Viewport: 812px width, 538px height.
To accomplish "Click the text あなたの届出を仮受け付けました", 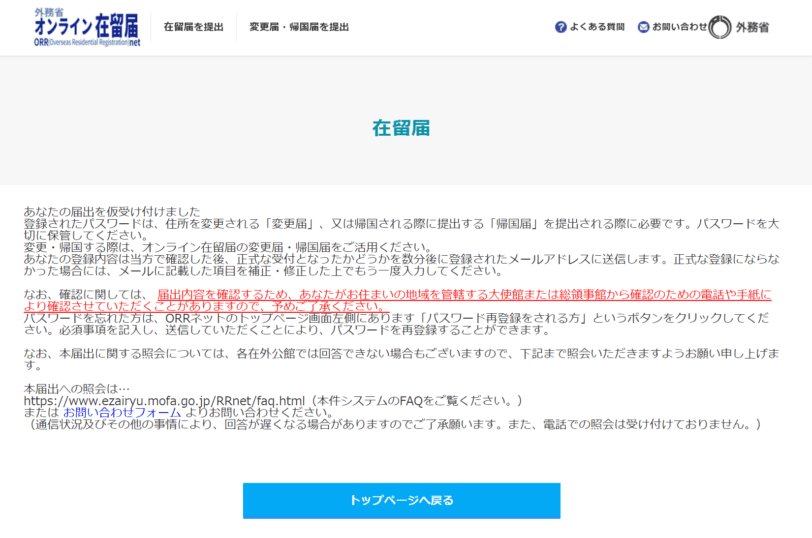I will click(x=112, y=211).
